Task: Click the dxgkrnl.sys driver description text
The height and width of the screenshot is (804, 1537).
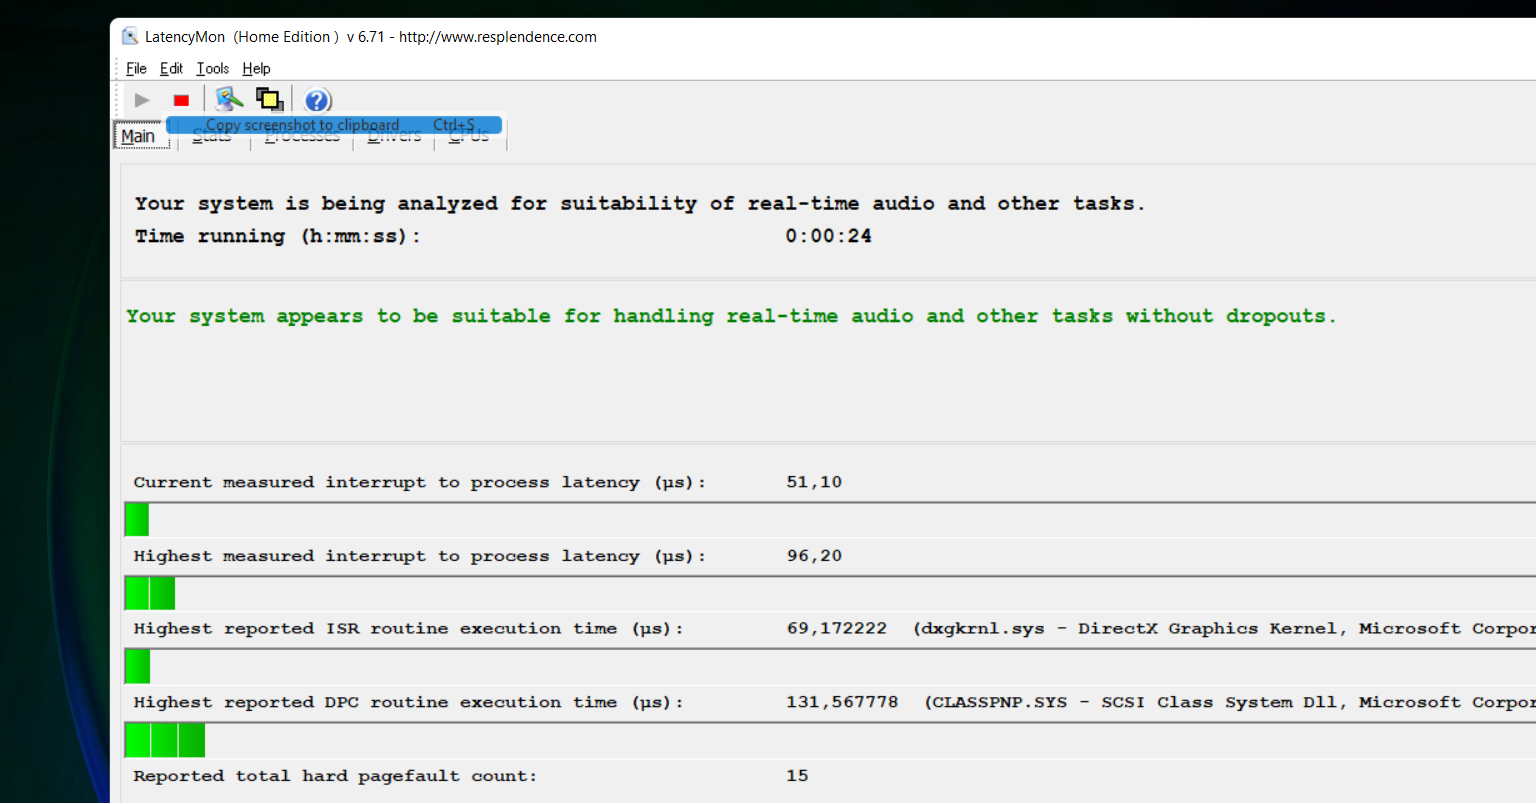Action: pos(1224,629)
